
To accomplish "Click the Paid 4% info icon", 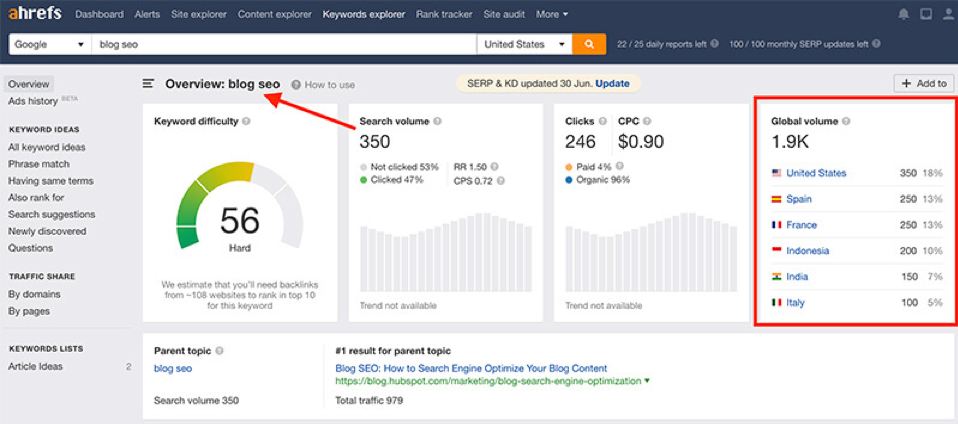I will tap(620, 166).
